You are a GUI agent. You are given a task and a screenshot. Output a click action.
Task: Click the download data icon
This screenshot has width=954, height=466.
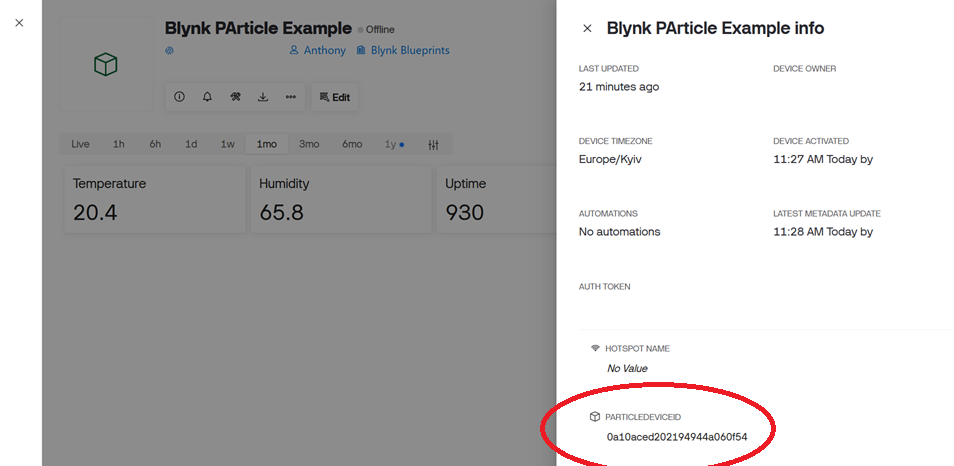click(x=263, y=97)
